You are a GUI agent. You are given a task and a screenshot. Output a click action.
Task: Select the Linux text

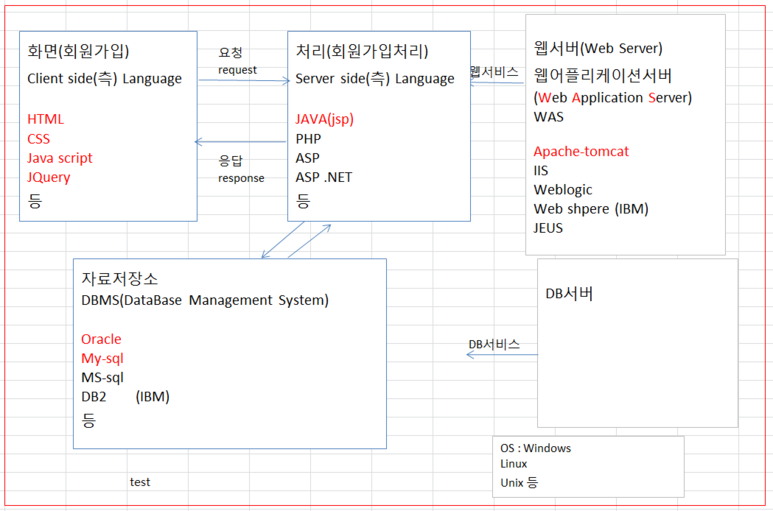click(x=514, y=464)
